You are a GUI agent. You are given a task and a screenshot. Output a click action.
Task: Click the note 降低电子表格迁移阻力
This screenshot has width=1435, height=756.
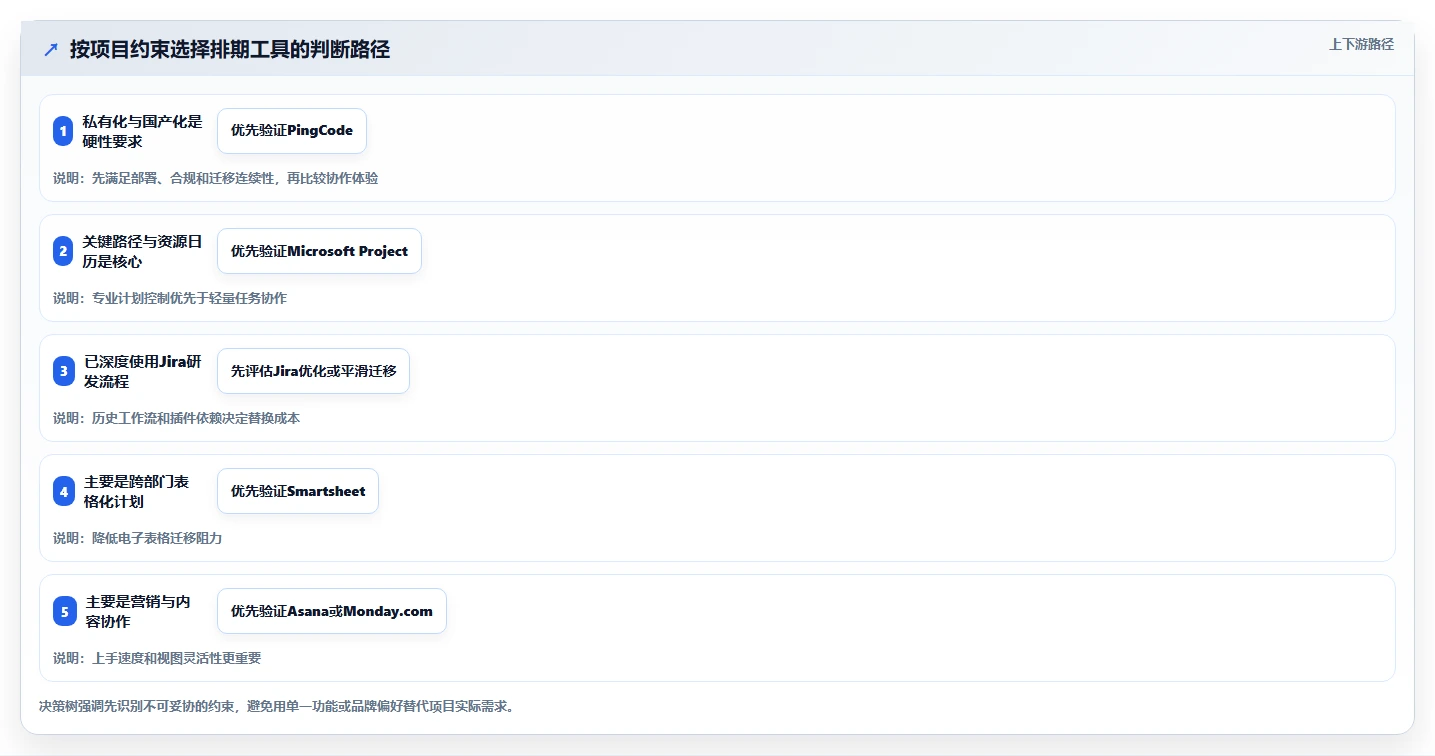(x=137, y=538)
